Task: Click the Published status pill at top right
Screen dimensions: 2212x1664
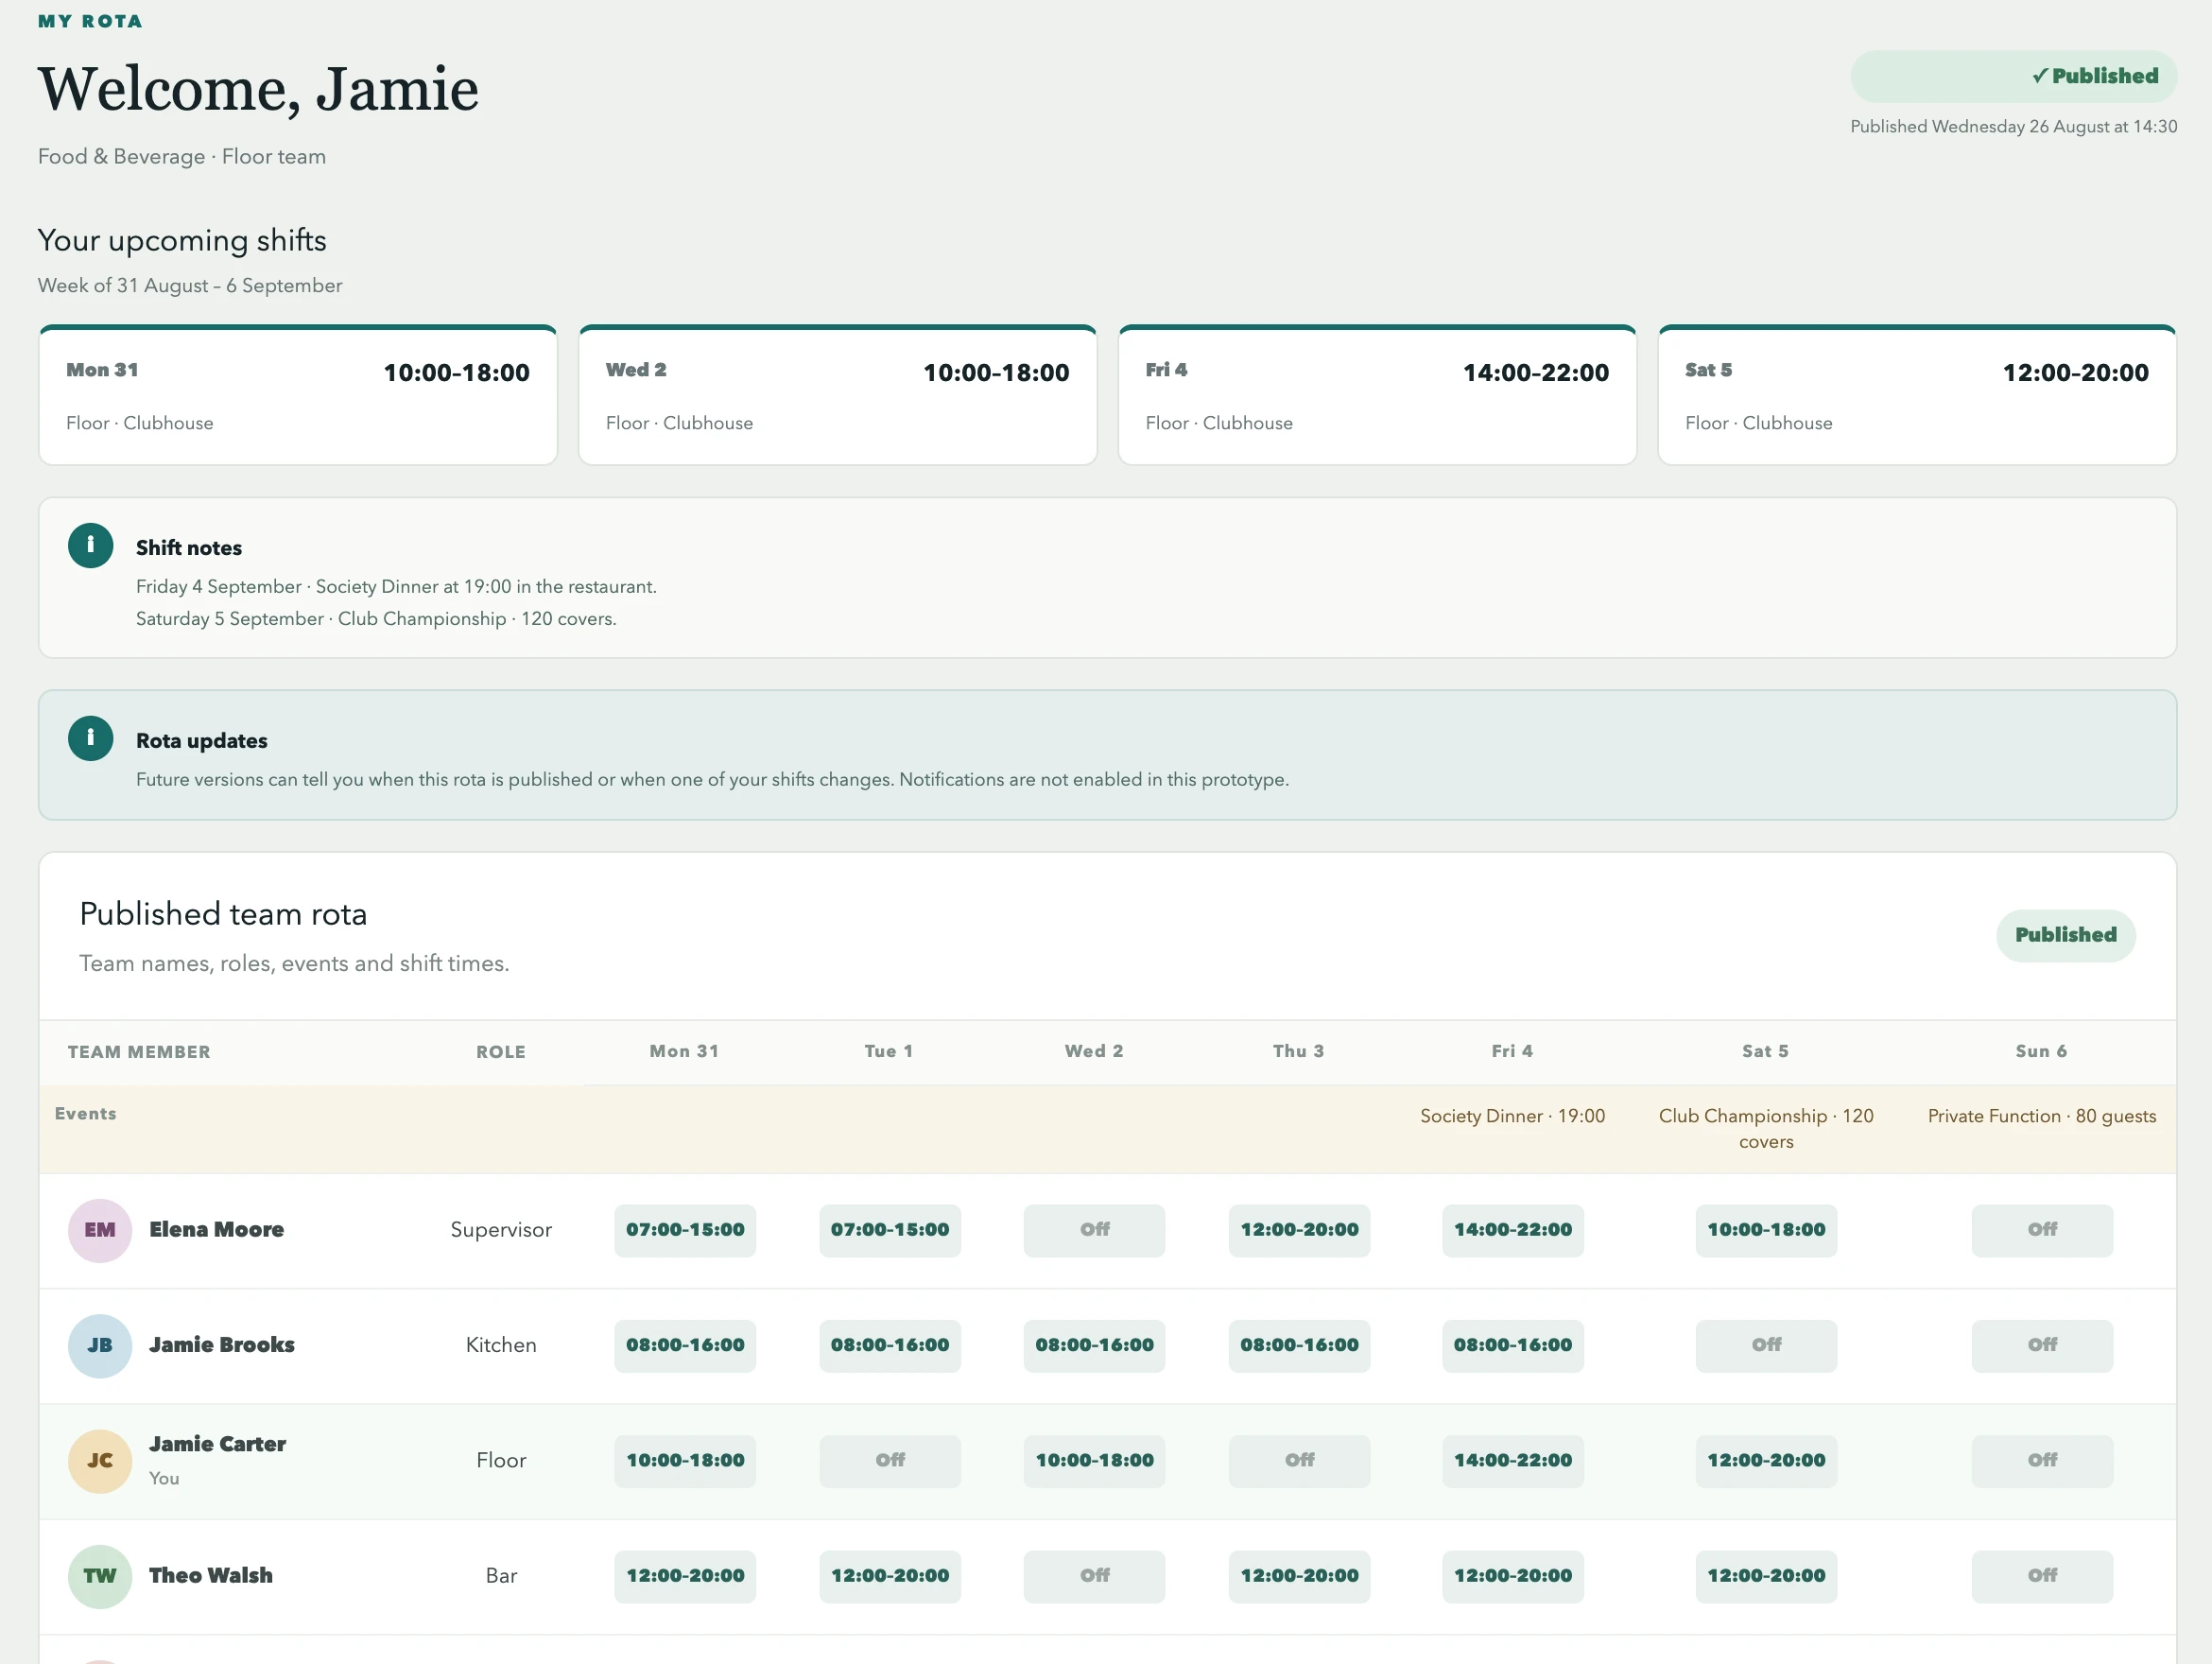Action: pos(2013,76)
